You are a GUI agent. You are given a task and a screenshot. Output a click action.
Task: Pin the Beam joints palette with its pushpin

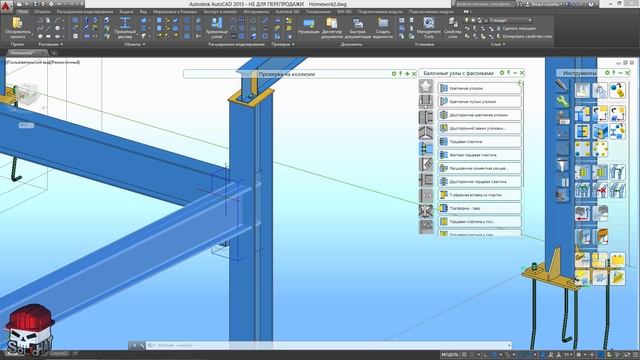(x=509, y=73)
